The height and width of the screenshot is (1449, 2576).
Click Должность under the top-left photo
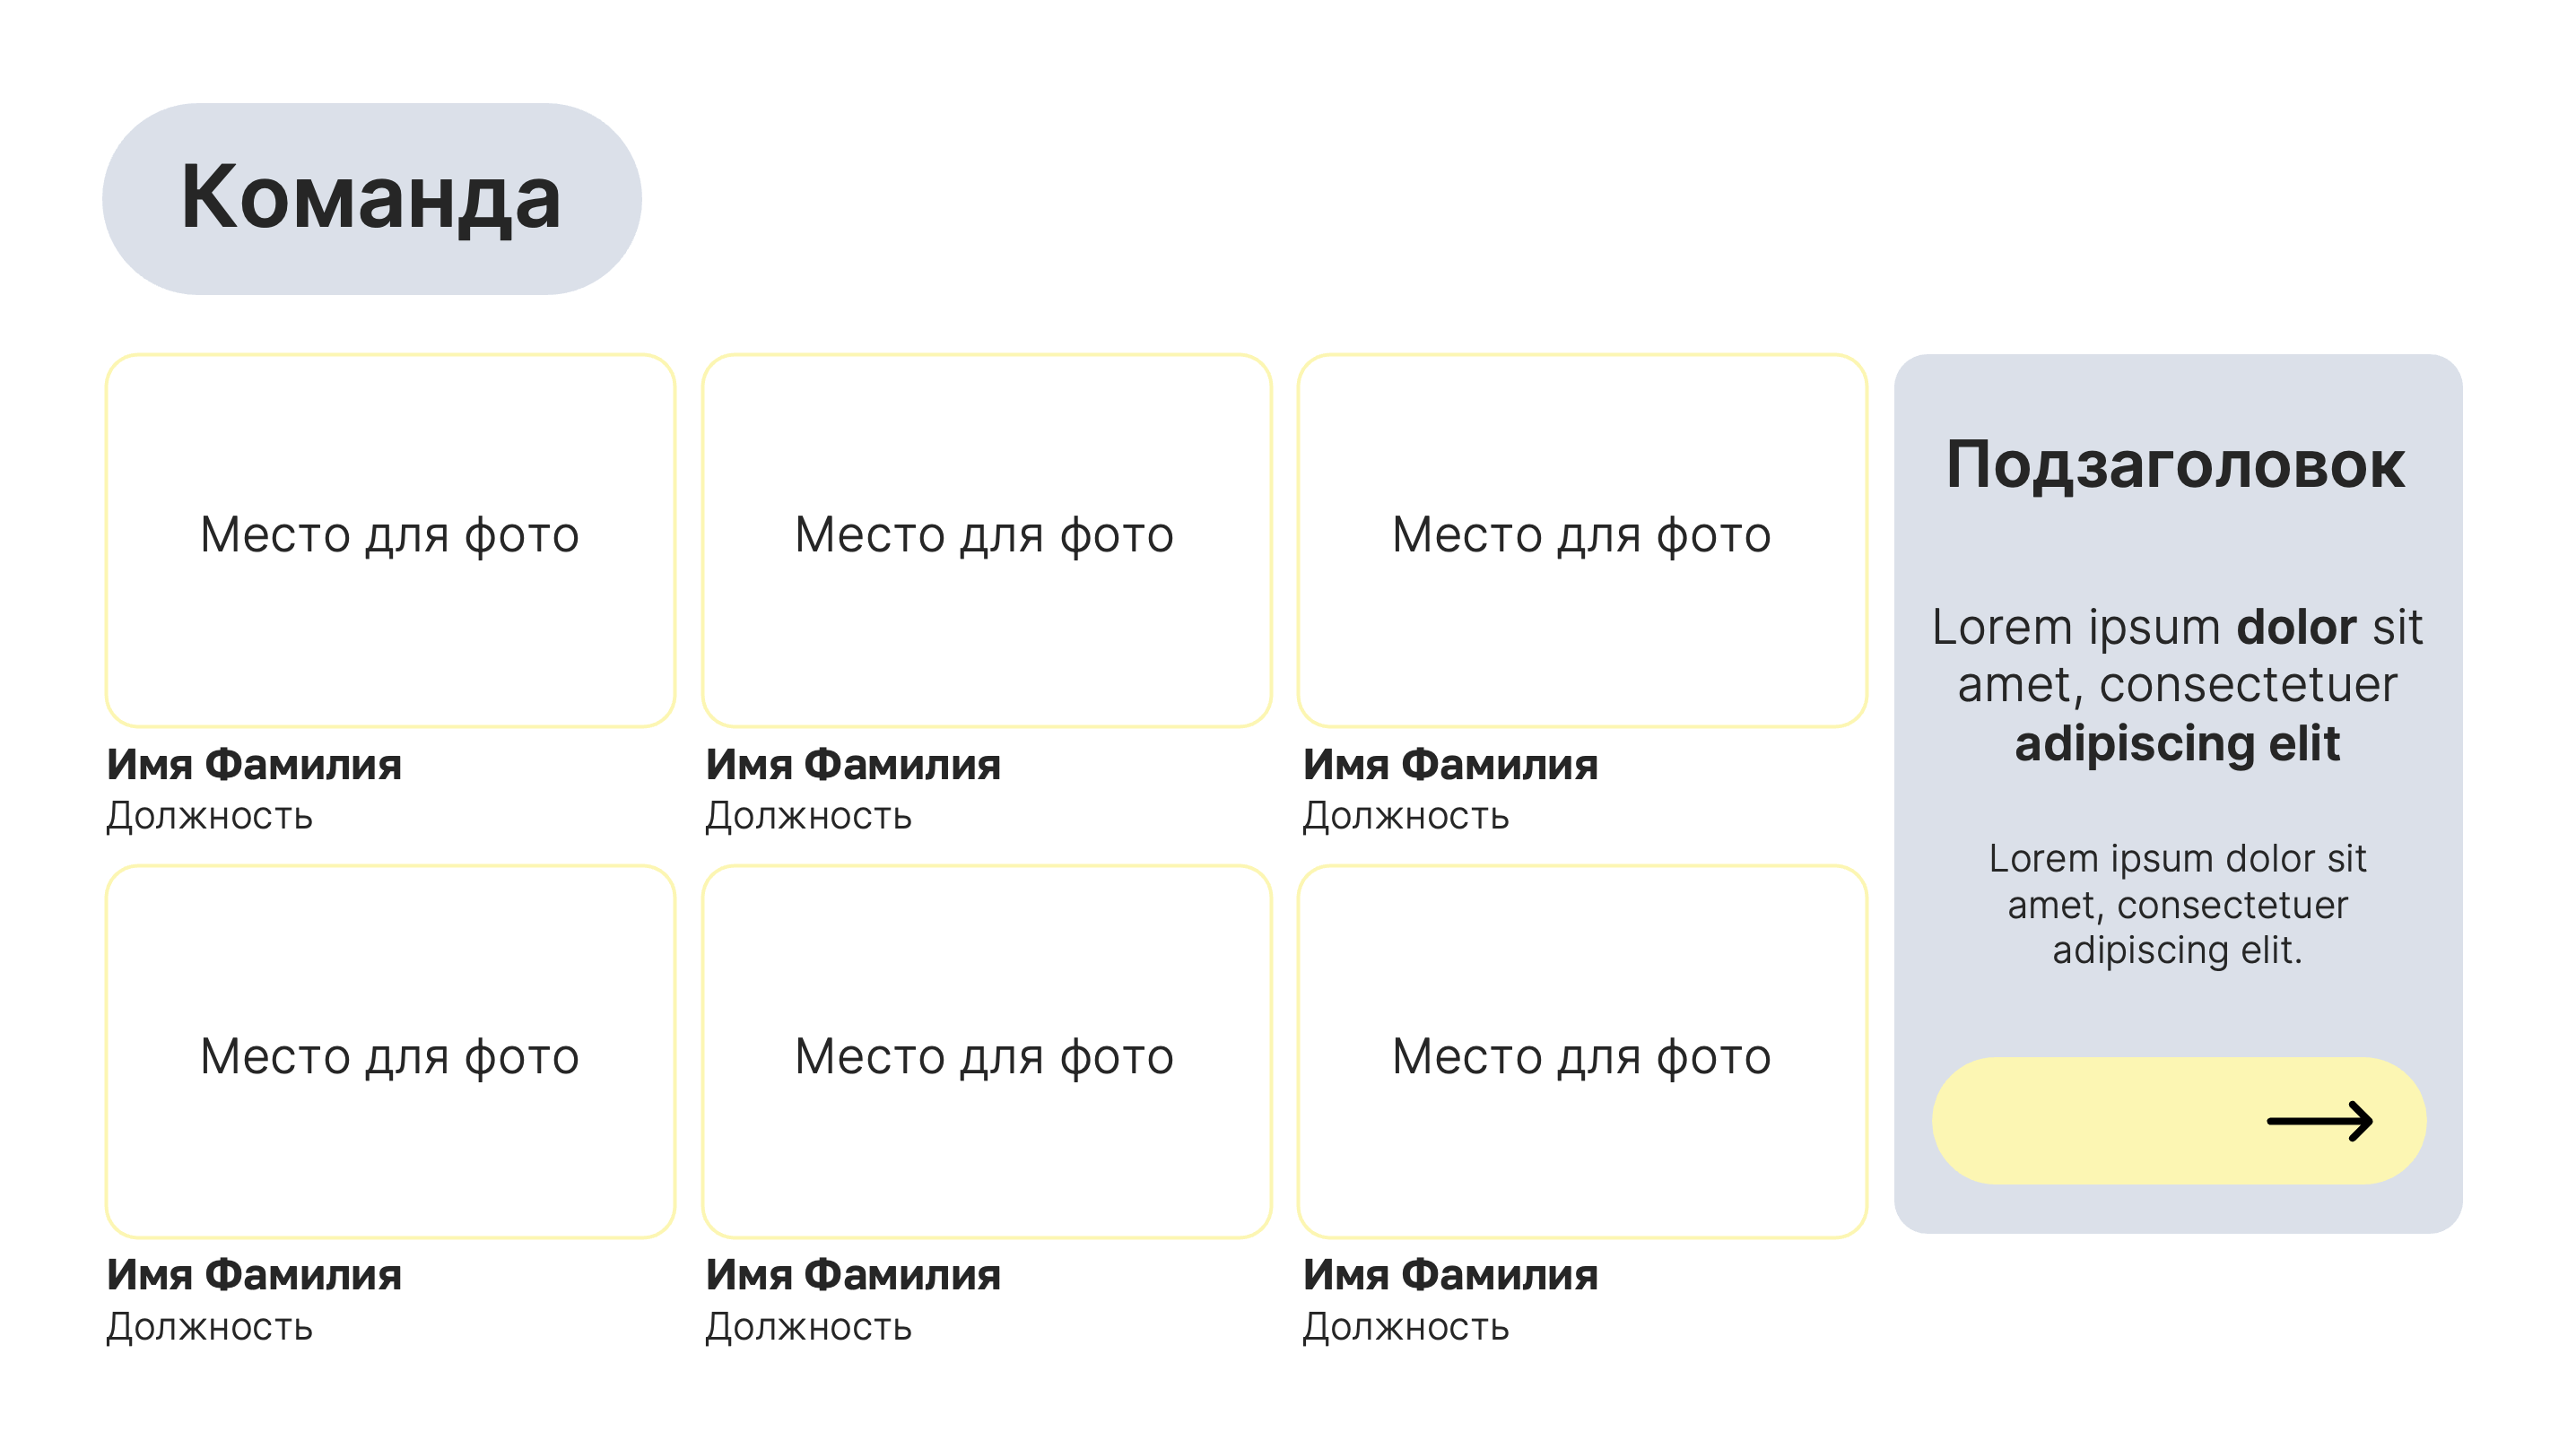click(210, 816)
